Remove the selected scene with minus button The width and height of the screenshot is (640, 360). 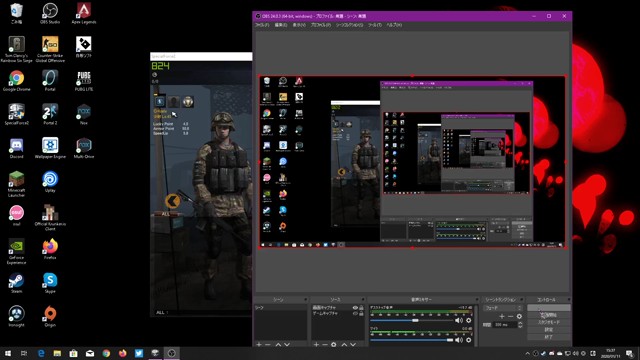(x=268, y=345)
